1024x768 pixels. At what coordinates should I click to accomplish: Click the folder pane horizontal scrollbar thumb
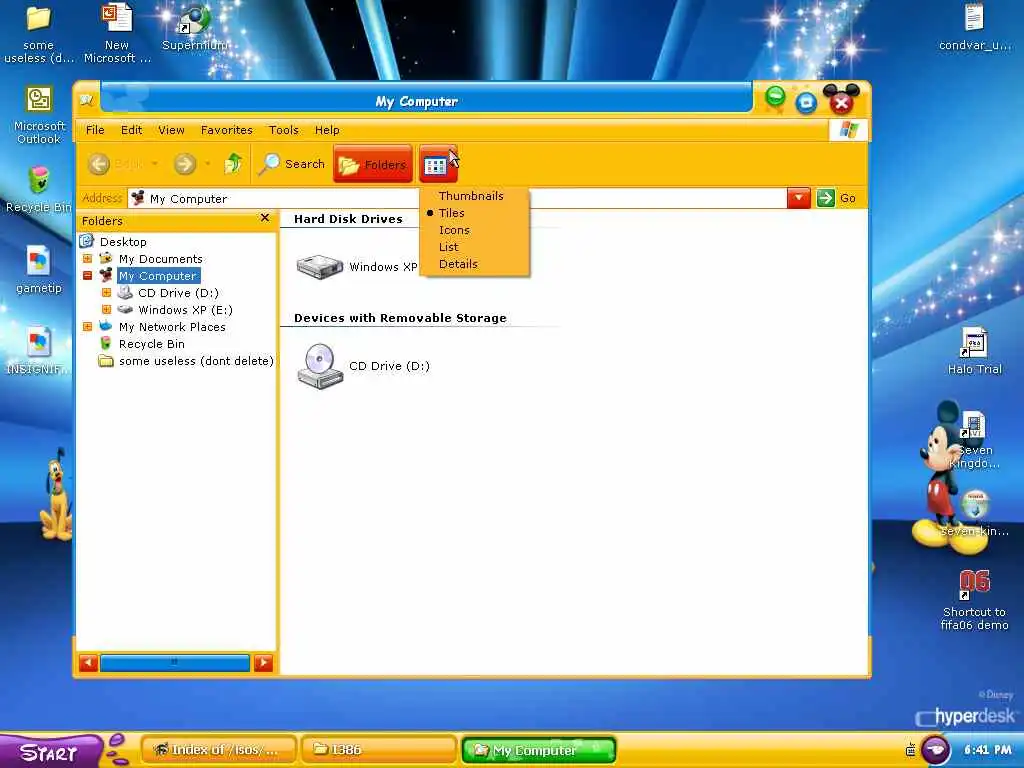click(x=174, y=663)
